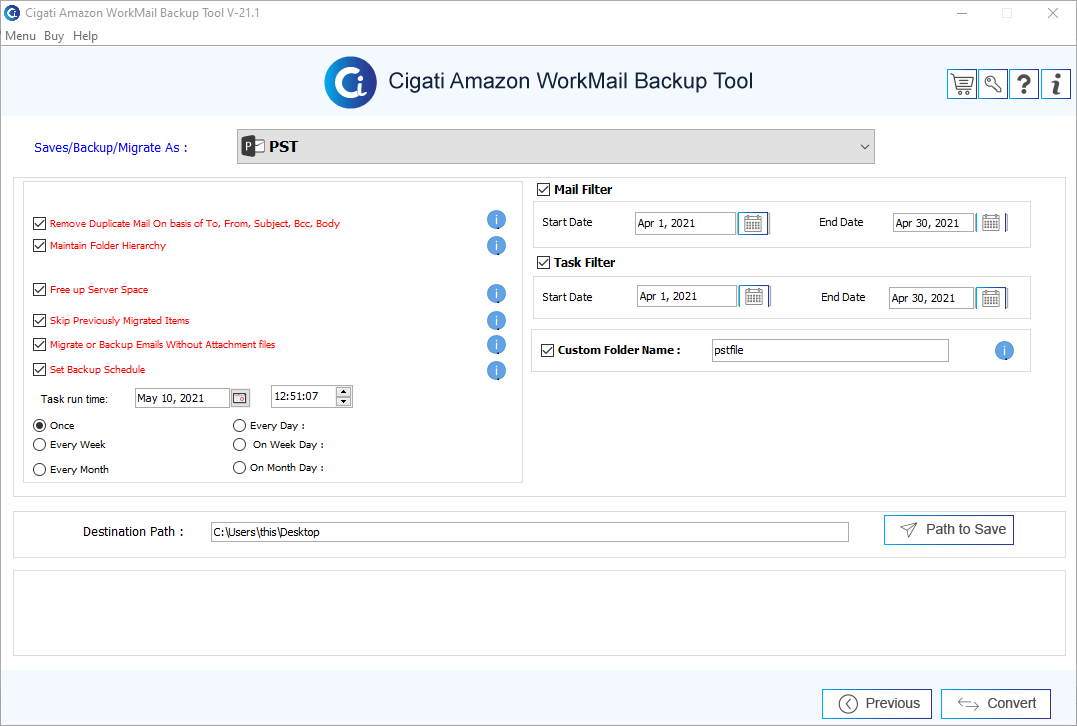Click Task Filter End Date field

coord(931,298)
